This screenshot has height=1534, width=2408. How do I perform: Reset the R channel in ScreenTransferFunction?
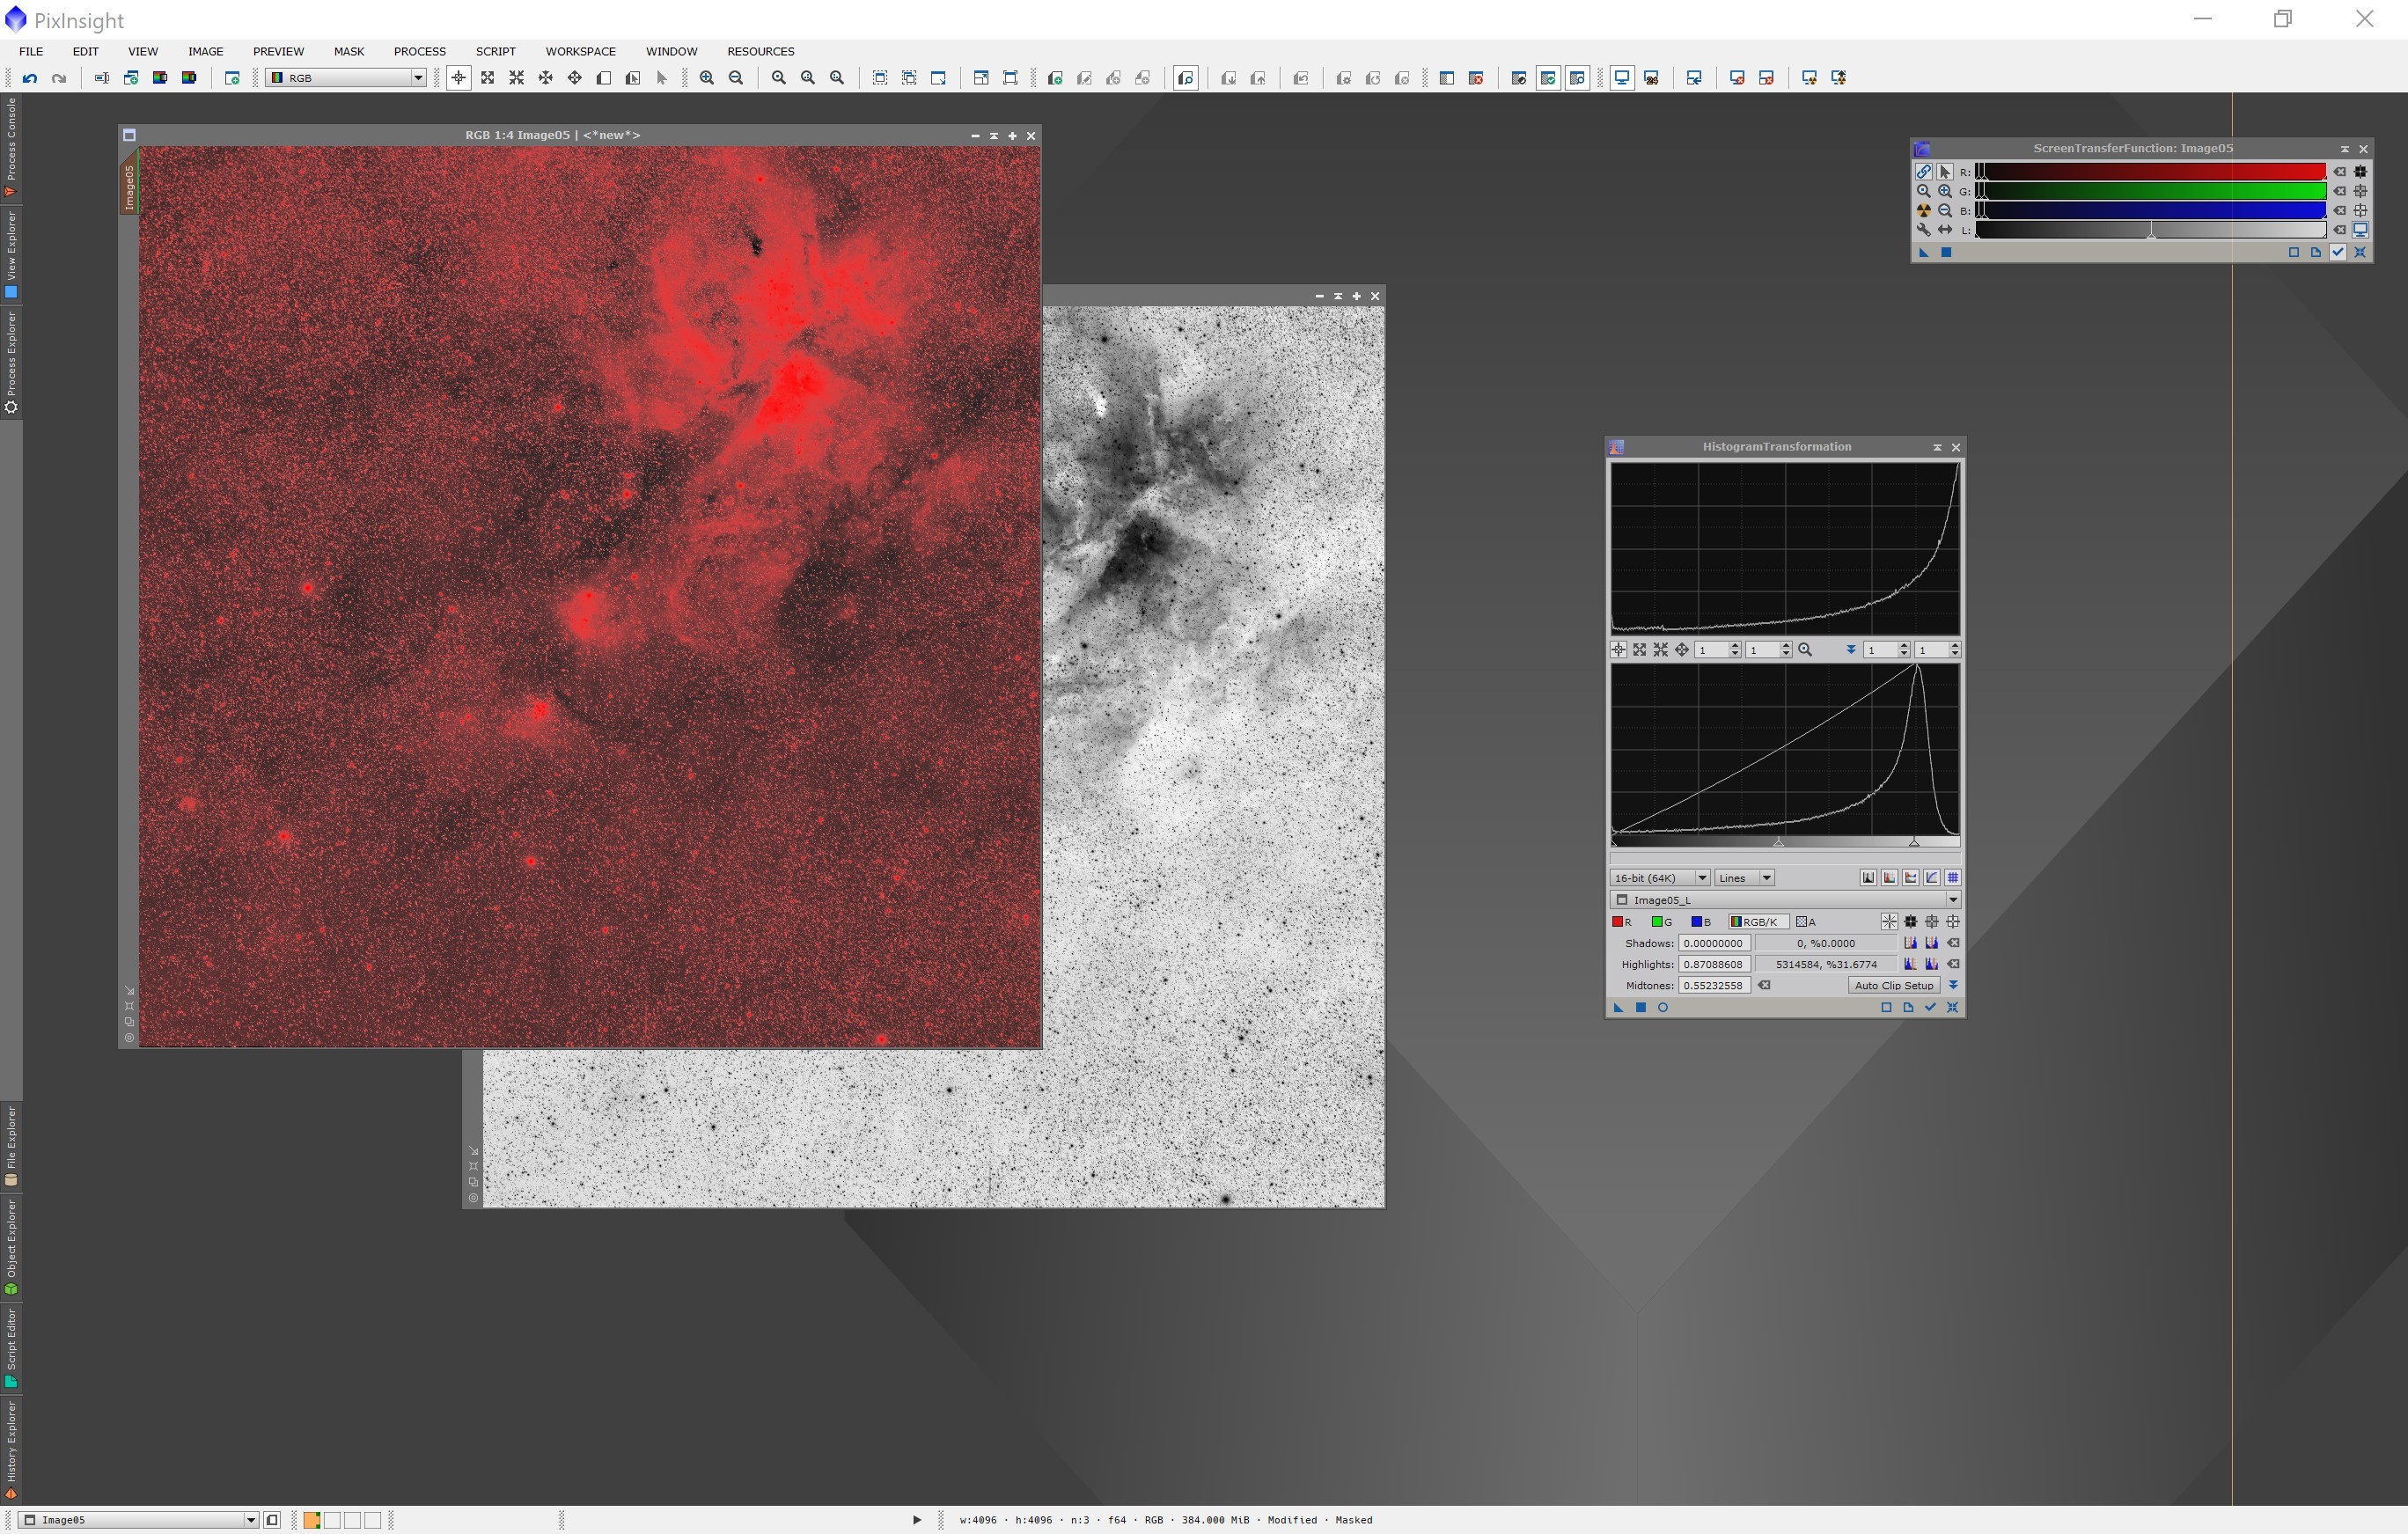pos(2339,172)
